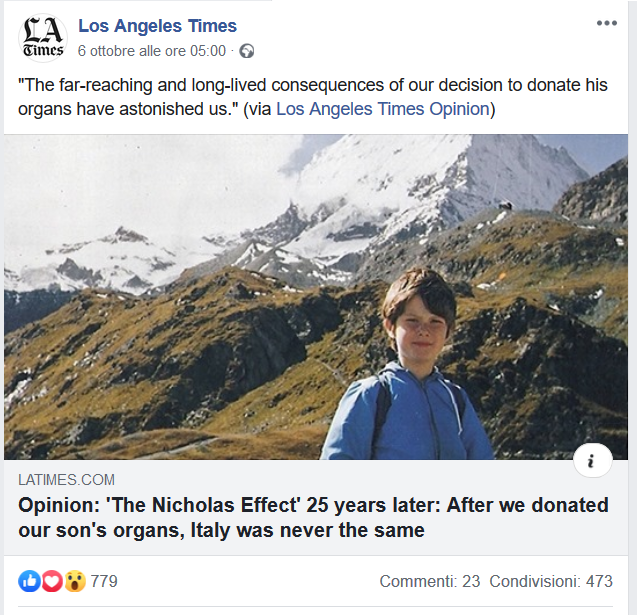Click the post timestamp '6 ottobre alle ore 05:00'
637x615 pixels.
tap(152, 50)
